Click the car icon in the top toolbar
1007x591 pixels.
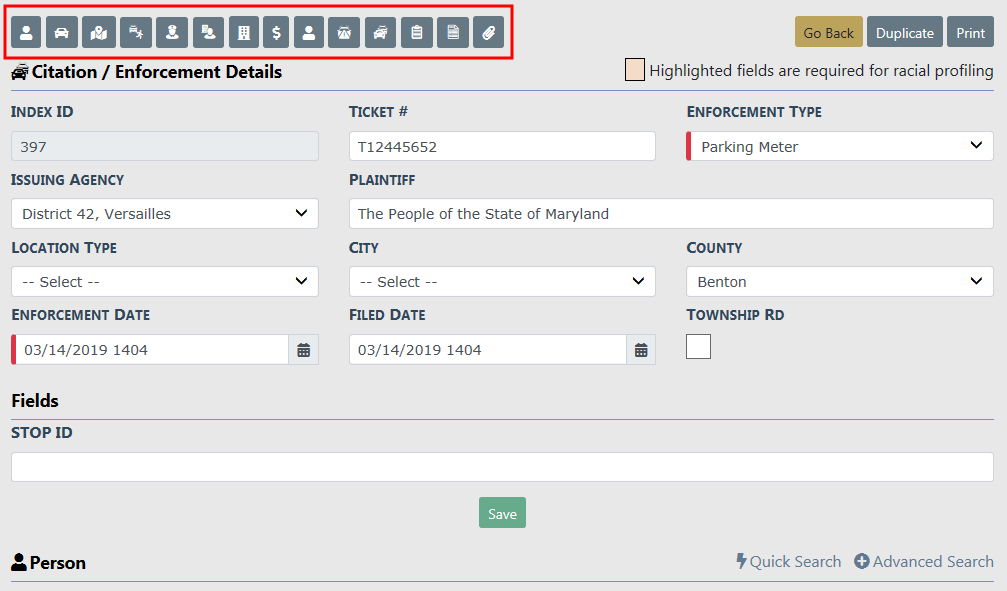pyautogui.click(x=62, y=33)
